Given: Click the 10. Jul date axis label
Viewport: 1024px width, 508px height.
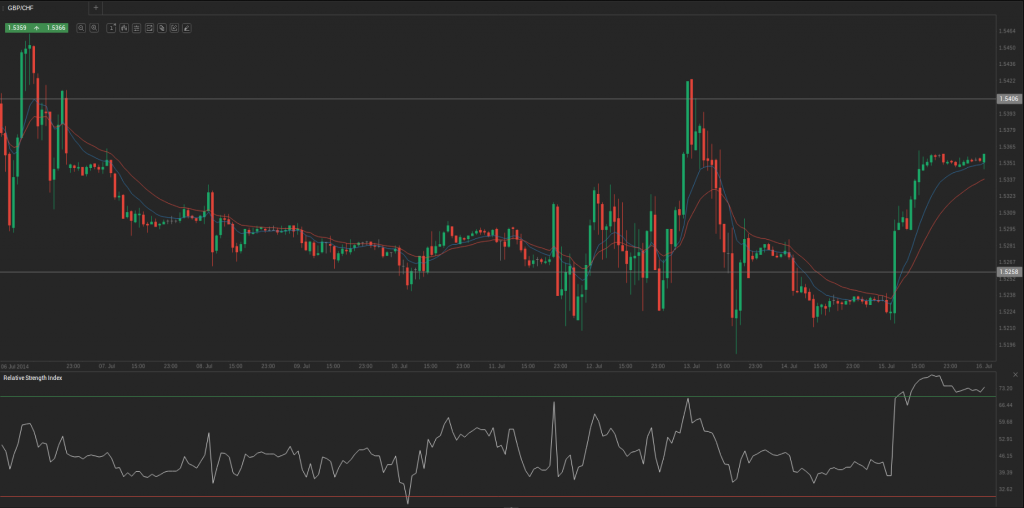Looking at the screenshot, I should (399, 366).
